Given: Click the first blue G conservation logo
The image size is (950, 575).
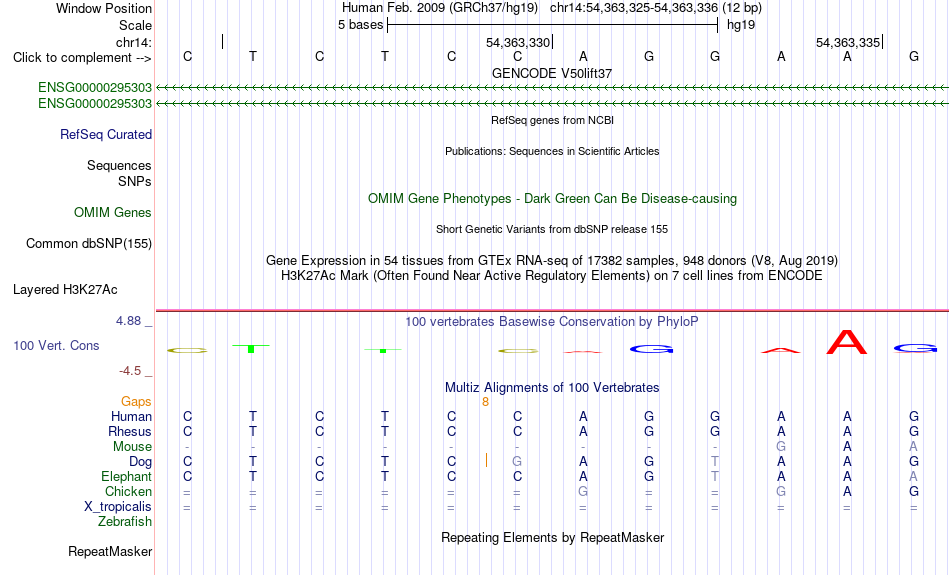Looking at the screenshot, I should tap(652, 349).
